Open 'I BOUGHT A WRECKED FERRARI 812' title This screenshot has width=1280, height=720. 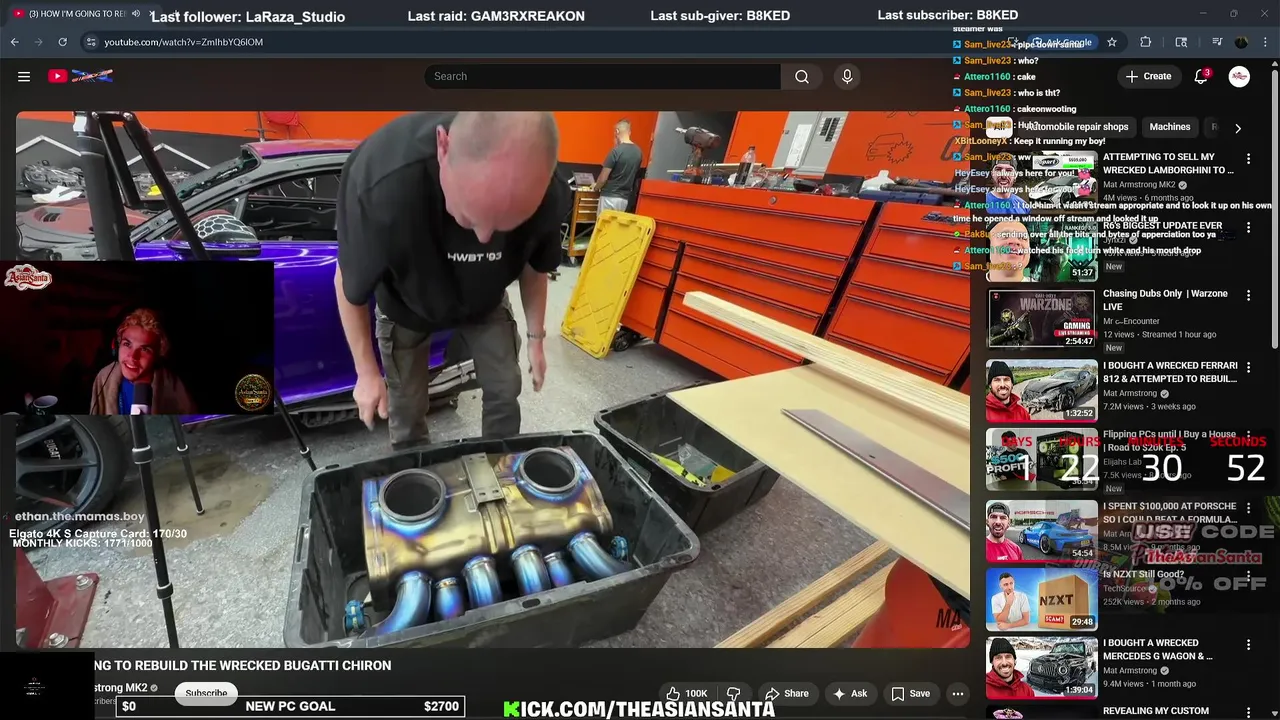coord(1170,372)
